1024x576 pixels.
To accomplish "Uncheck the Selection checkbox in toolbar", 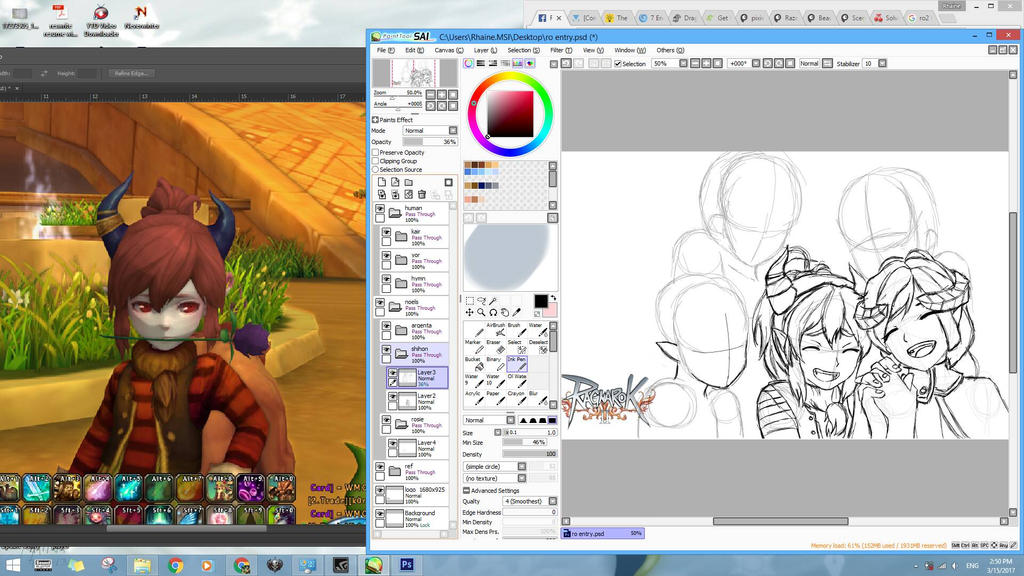I will click(618, 63).
